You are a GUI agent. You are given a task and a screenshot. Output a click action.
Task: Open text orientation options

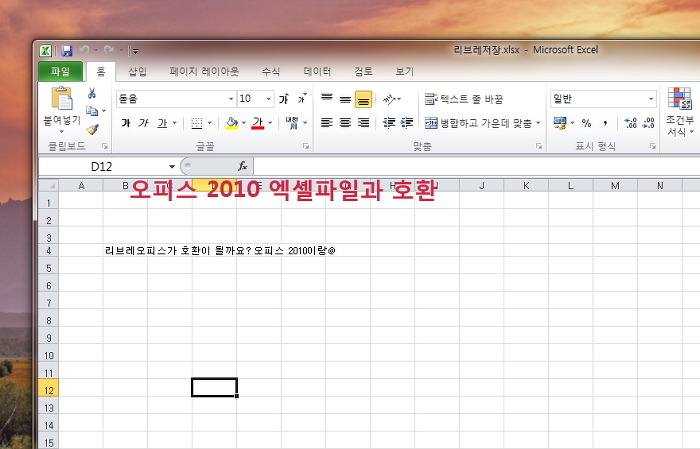[x=392, y=99]
